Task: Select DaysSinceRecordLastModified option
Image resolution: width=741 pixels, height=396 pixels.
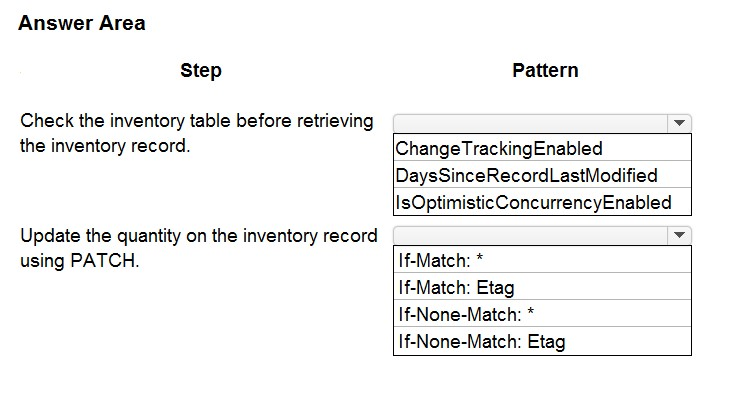Action: coord(543,175)
